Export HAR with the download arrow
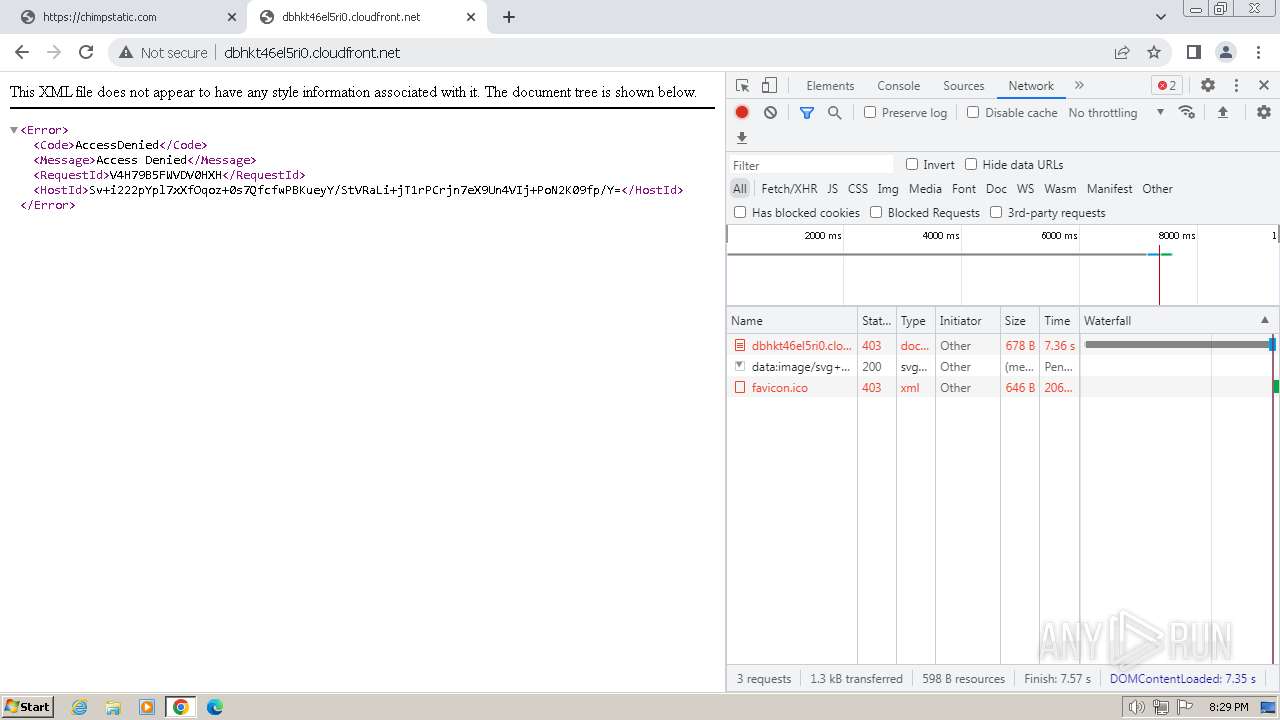The height and width of the screenshot is (720, 1280). 742,137
